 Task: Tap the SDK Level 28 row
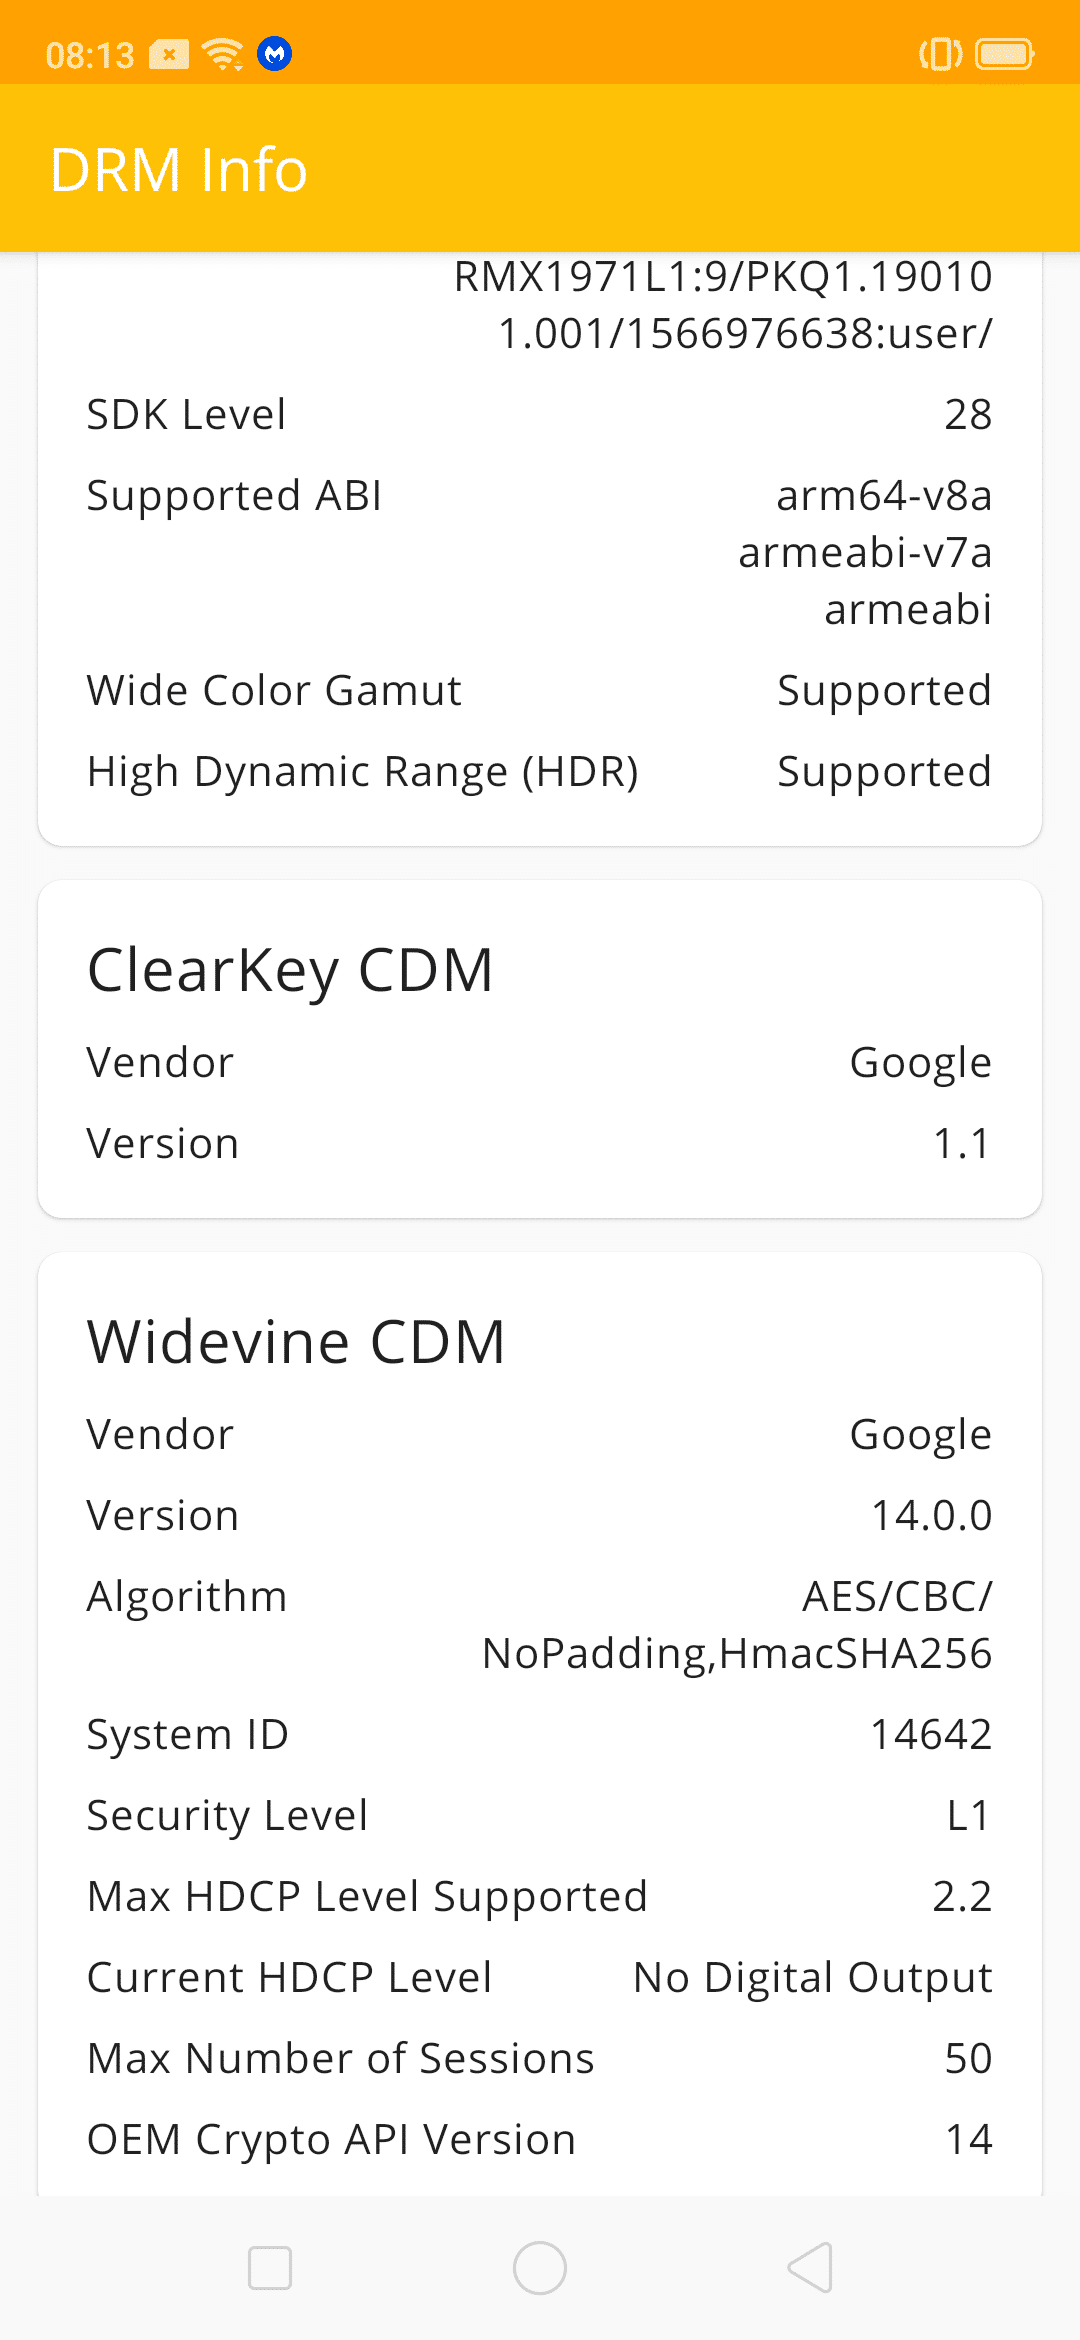pos(540,414)
